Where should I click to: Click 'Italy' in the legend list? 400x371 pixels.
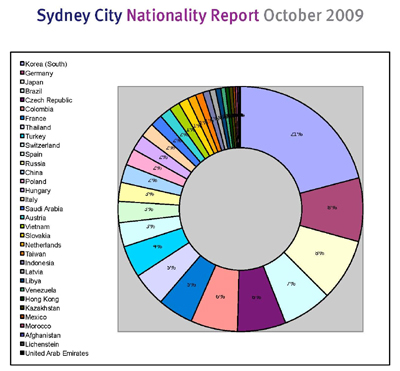click(x=31, y=200)
